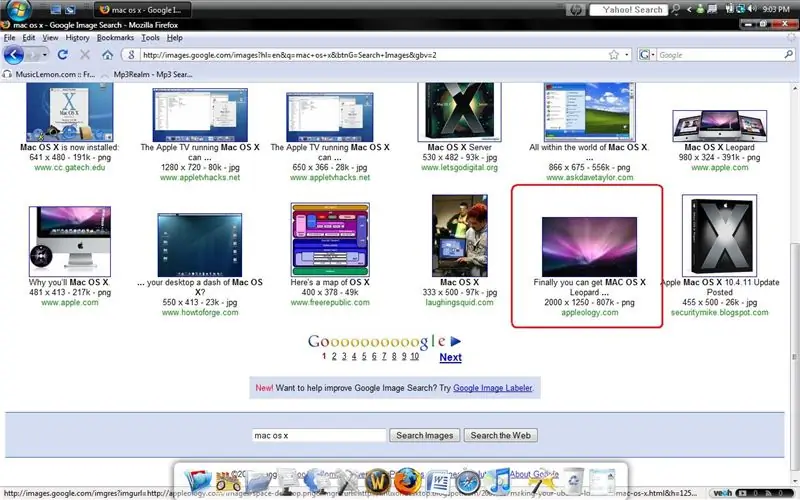Image resolution: width=800 pixels, height=500 pixels.
Task: Reload the page with the Refresh icon
Action: tap(63, 55)
